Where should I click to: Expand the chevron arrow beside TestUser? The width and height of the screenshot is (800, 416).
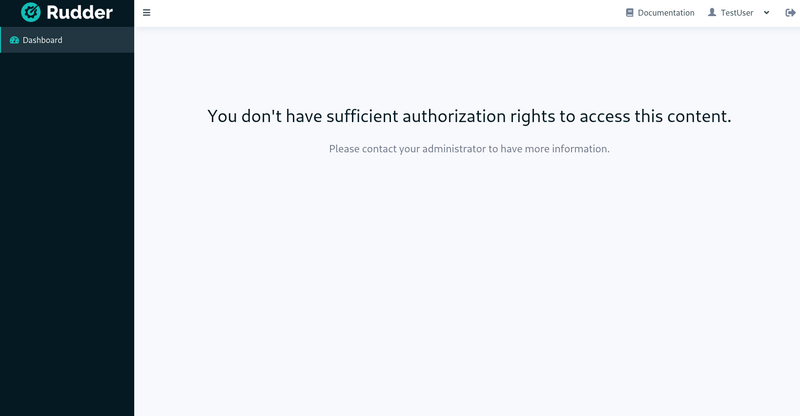coord(766,13)
